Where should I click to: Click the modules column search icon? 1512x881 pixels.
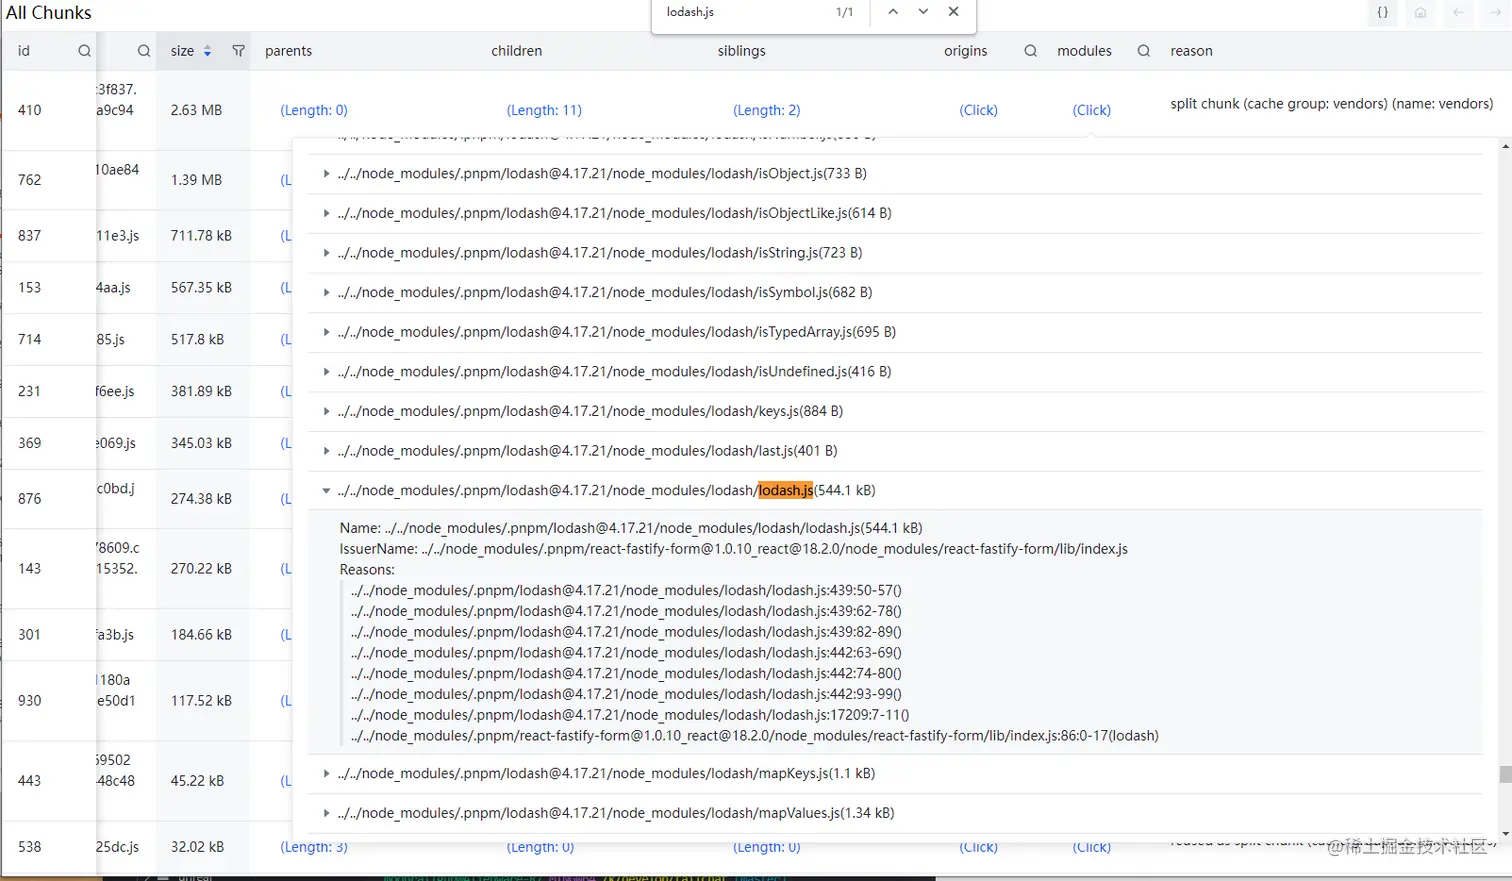coord(1143,51)
